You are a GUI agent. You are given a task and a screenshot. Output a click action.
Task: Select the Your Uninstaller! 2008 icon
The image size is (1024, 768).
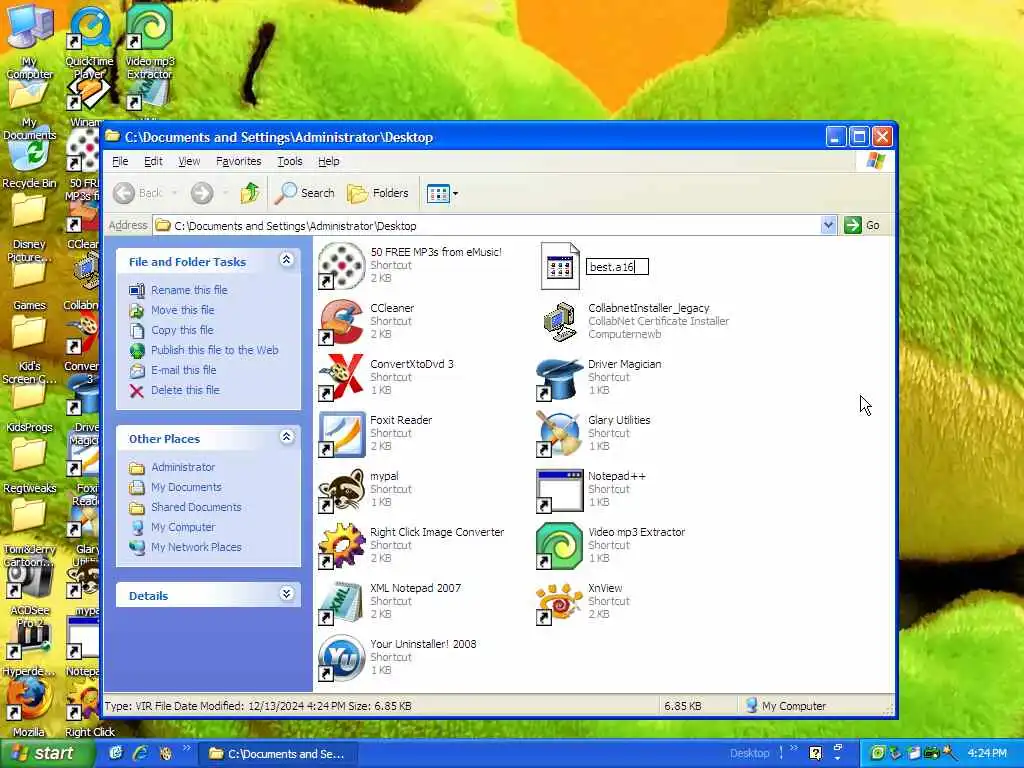tap(341, 658)
